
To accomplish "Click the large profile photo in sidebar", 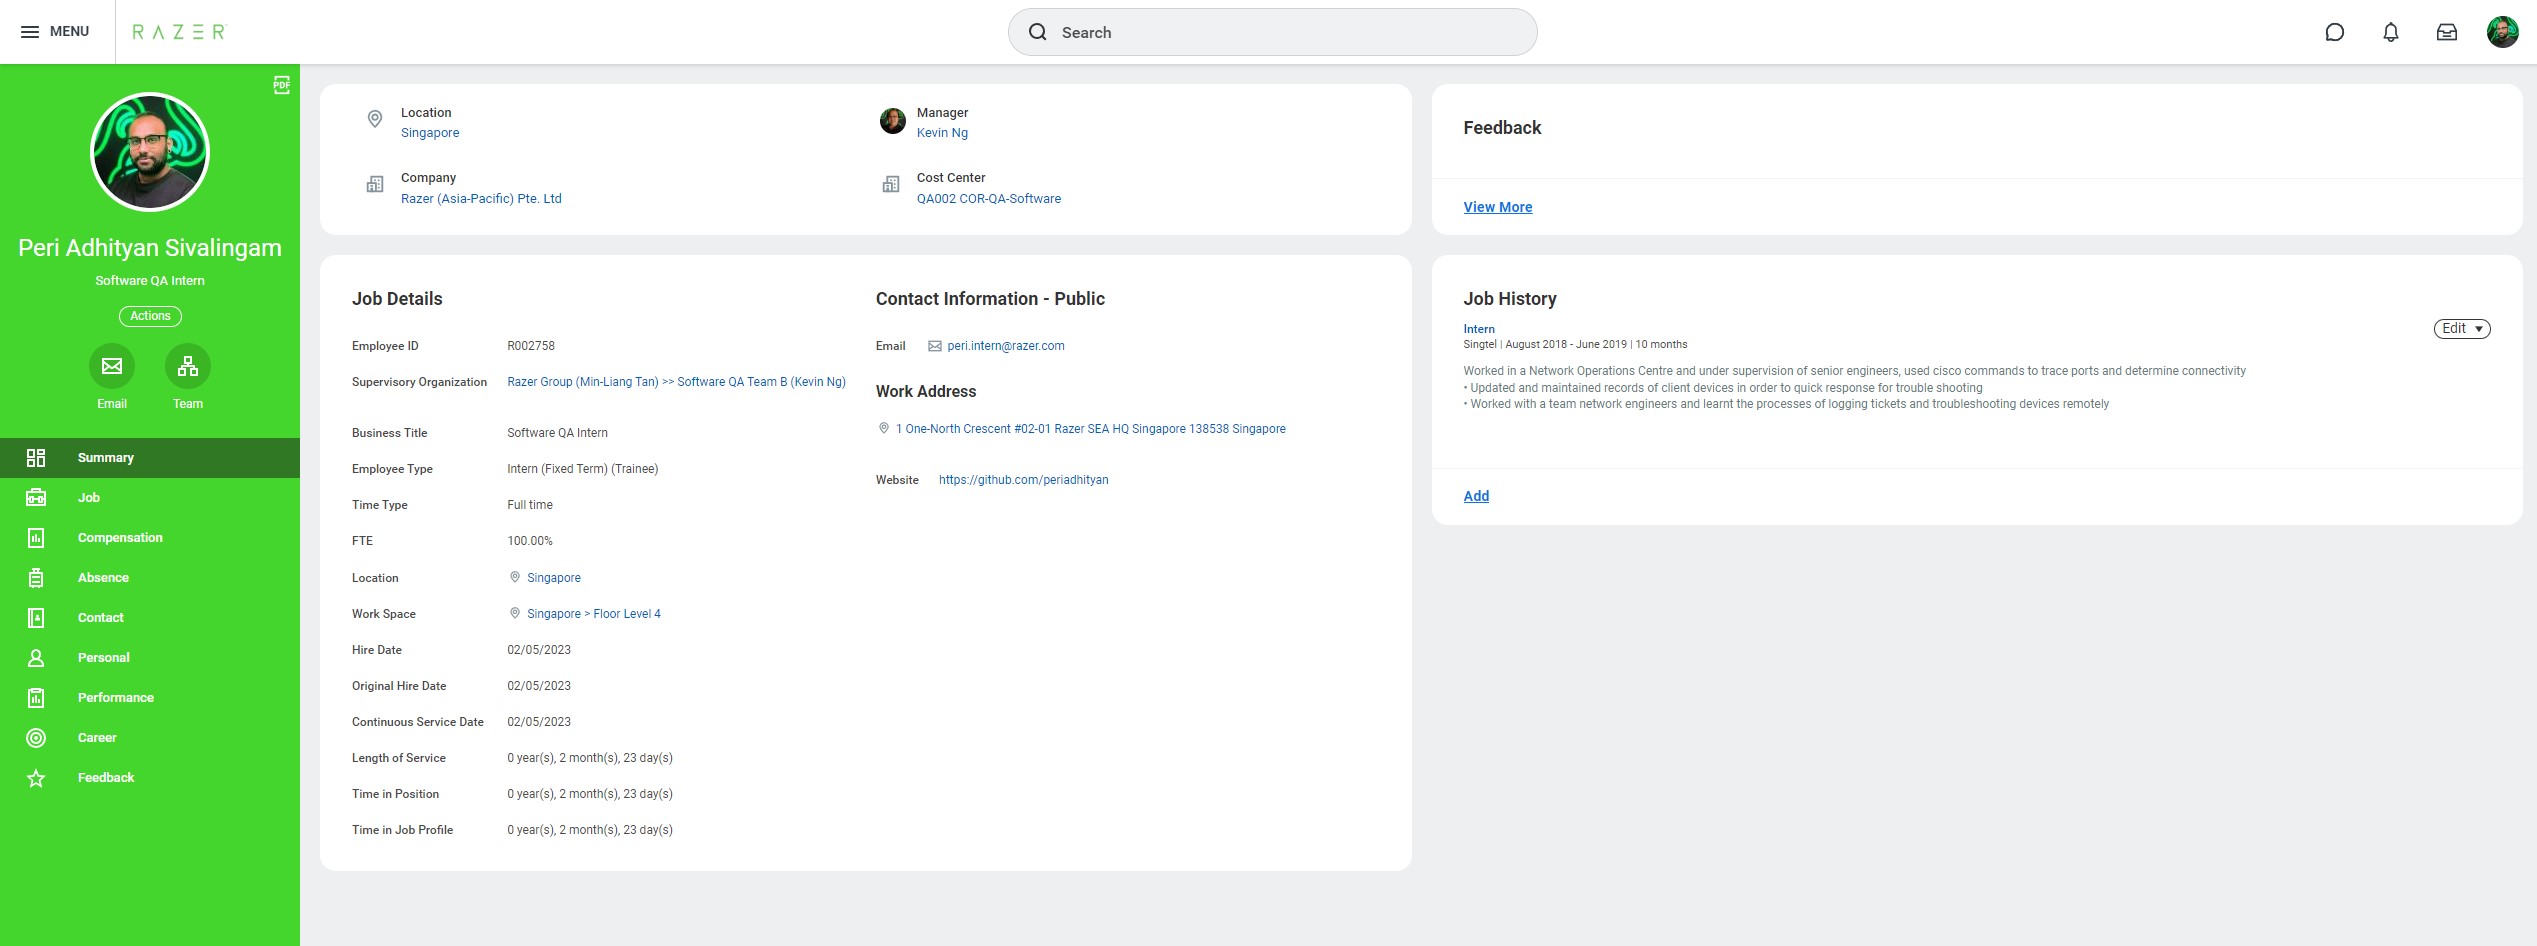I will (150, 152).
